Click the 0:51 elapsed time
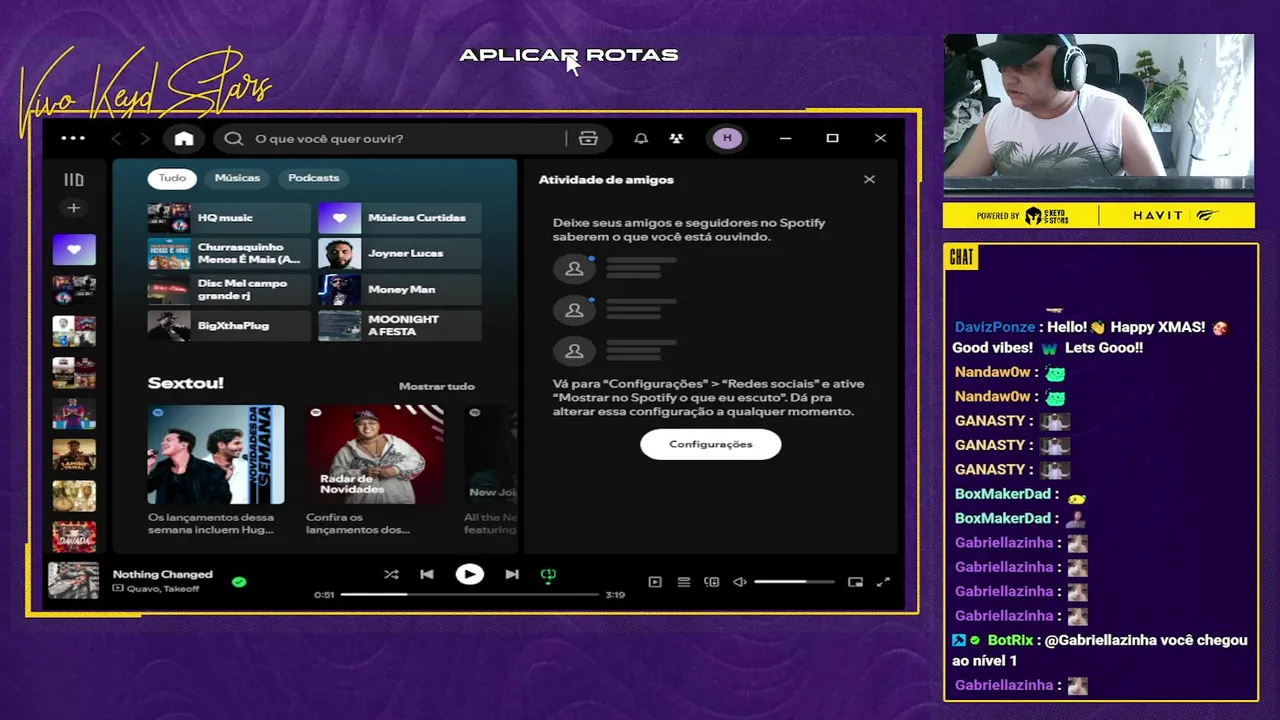This screenshot has width=1280, height=720. tap(324, 595)
